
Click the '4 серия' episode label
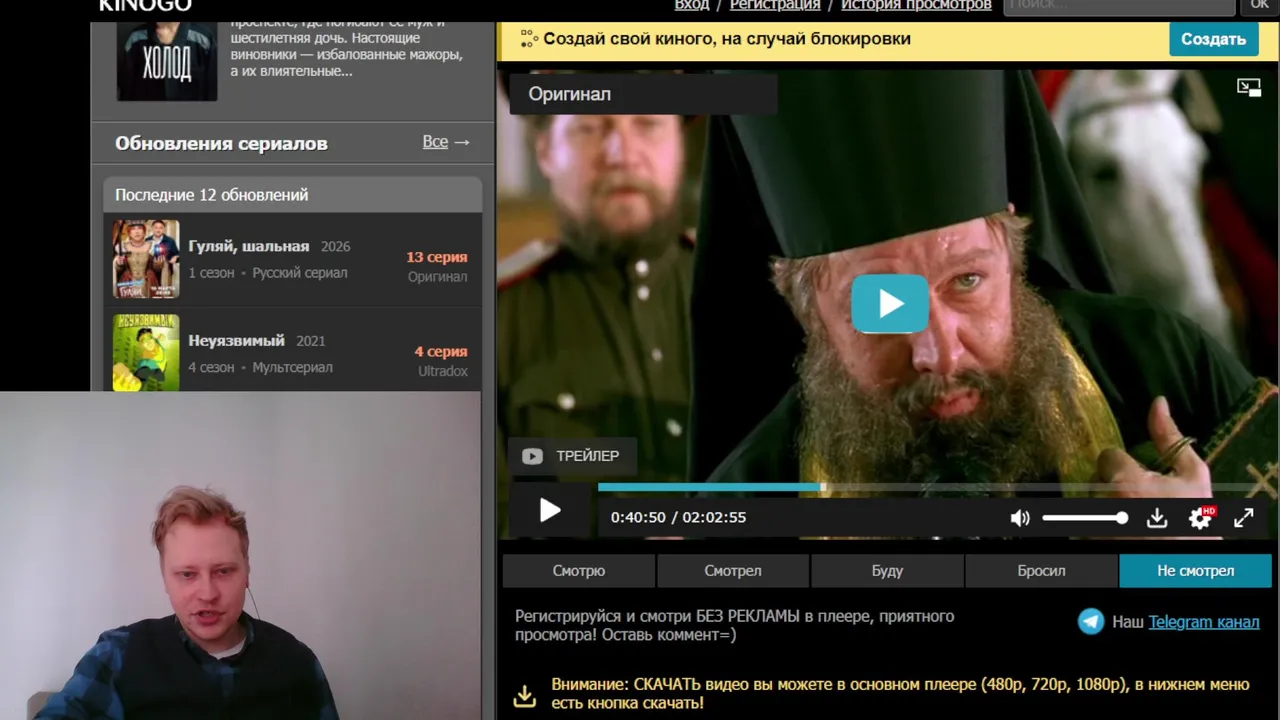click(x=441, y=351)
